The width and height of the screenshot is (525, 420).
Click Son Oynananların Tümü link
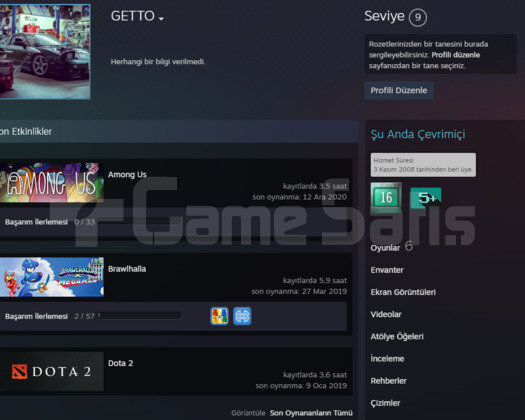tap(311, 413)
